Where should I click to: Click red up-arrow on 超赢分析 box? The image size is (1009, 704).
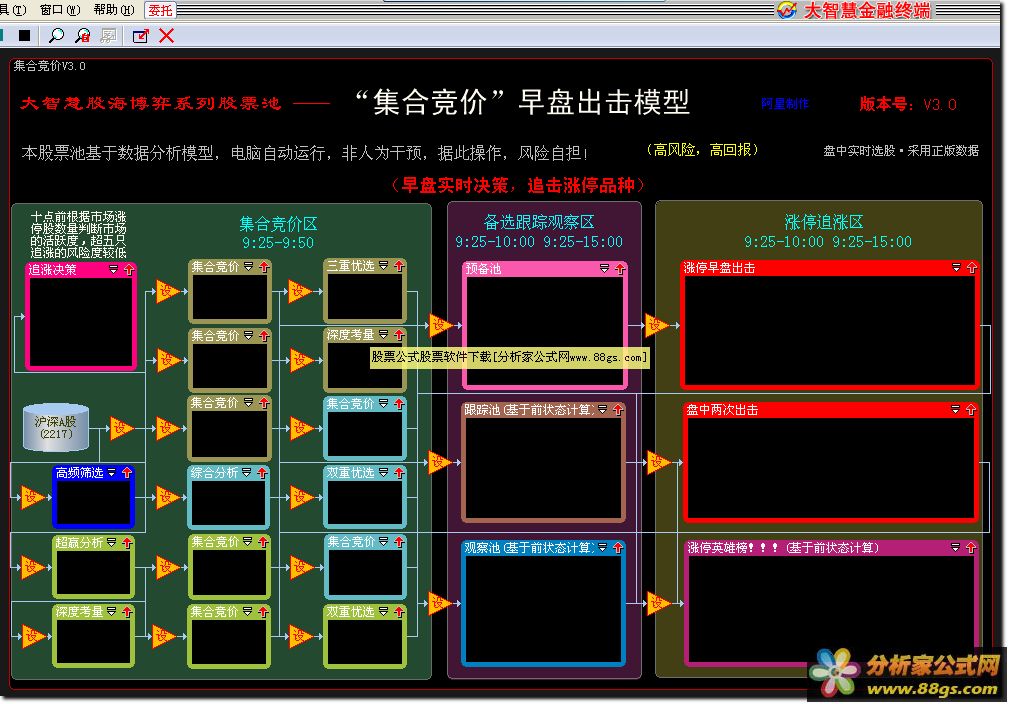[127, 543]
